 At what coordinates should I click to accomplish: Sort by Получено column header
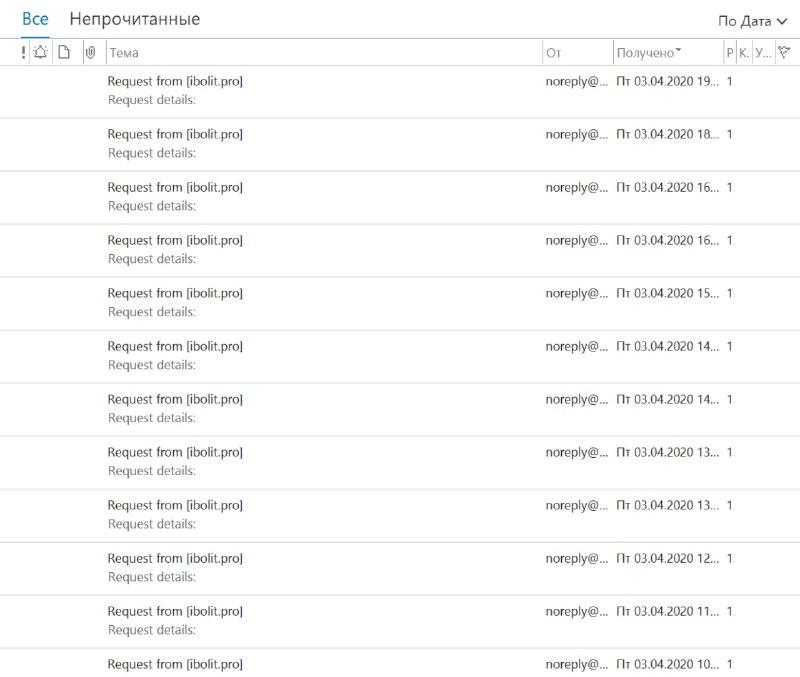click(x=668, y=53)
